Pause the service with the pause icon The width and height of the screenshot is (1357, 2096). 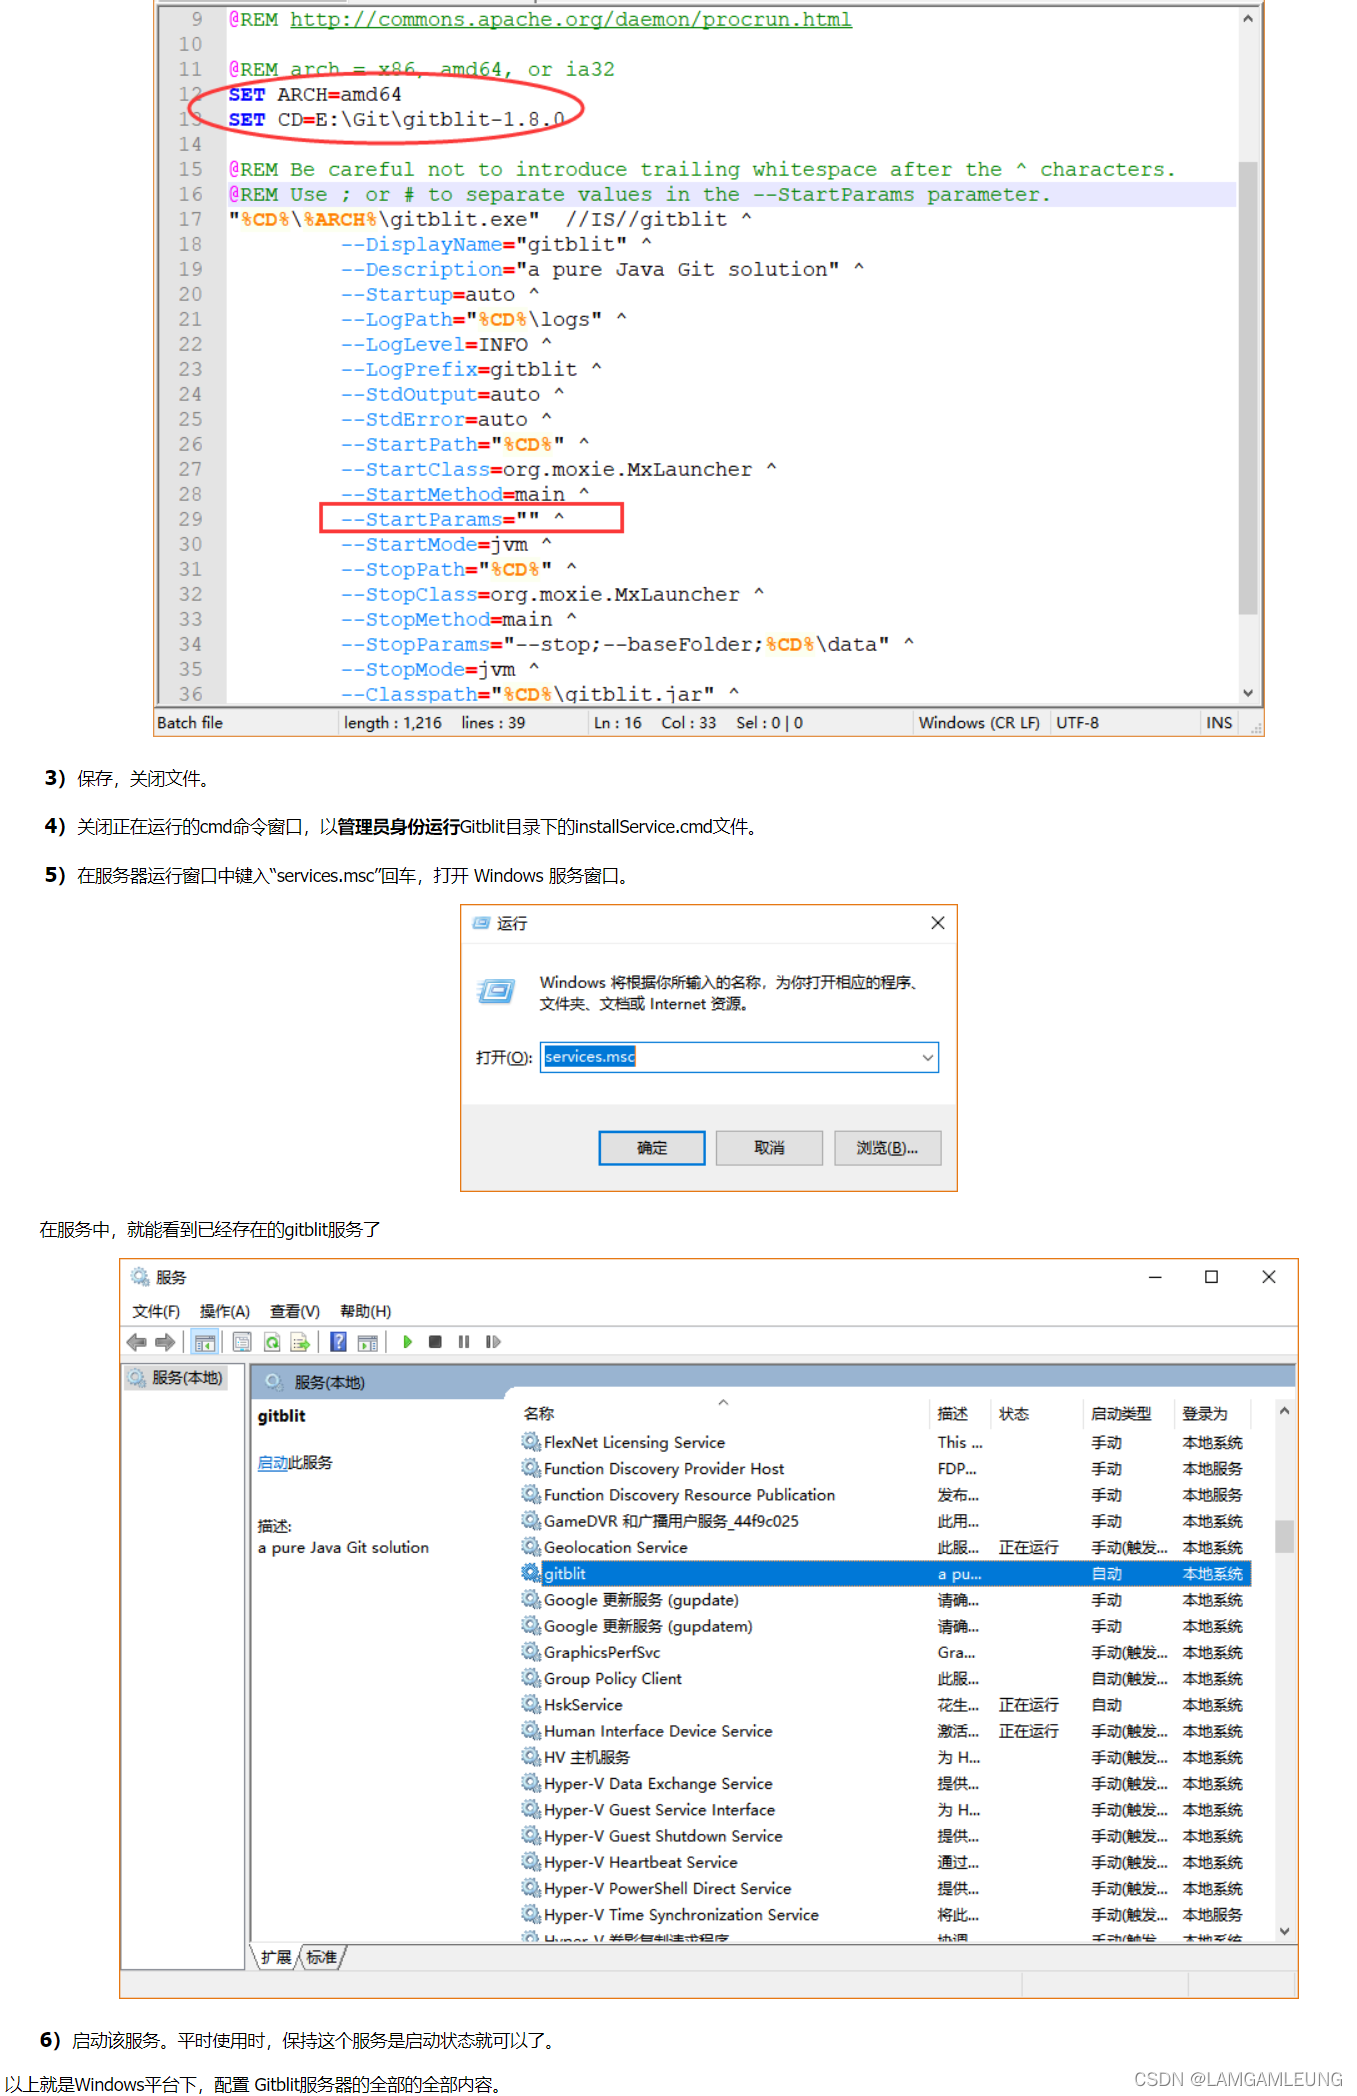click(464, 1342)
